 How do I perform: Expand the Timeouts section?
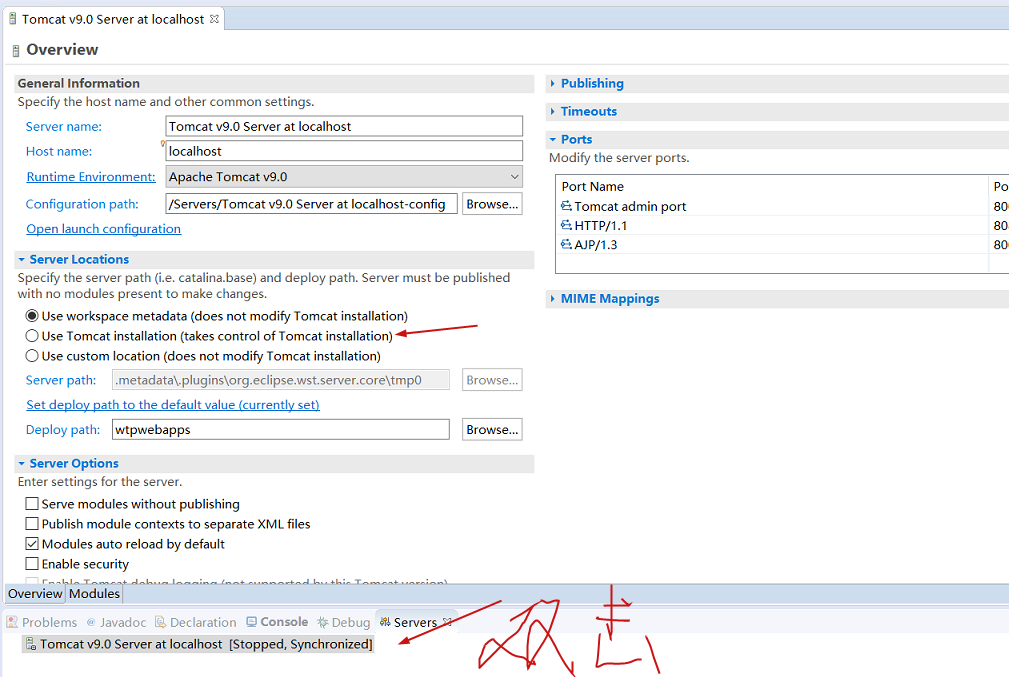click(552, 111)
